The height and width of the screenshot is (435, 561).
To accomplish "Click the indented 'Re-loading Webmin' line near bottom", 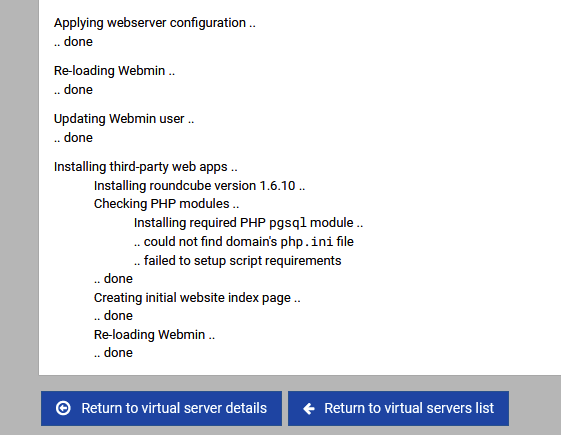I will tap(154, 335).
